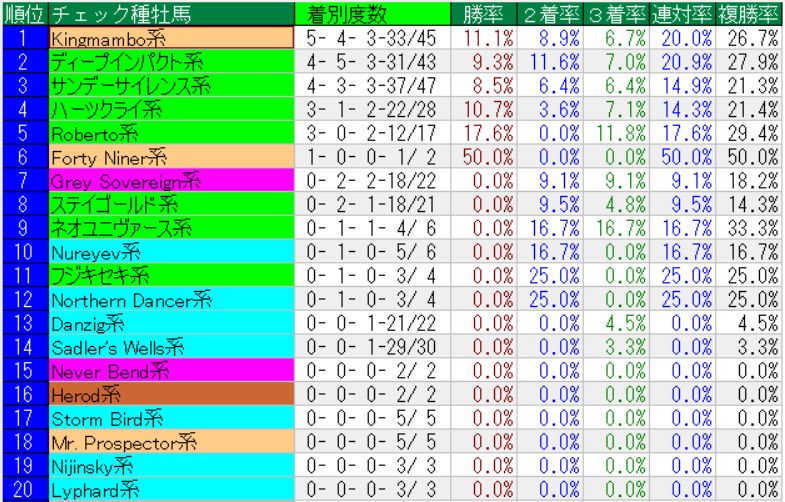Select the 勝率 column header
785x502 pixels.
(x=486, y=14)
